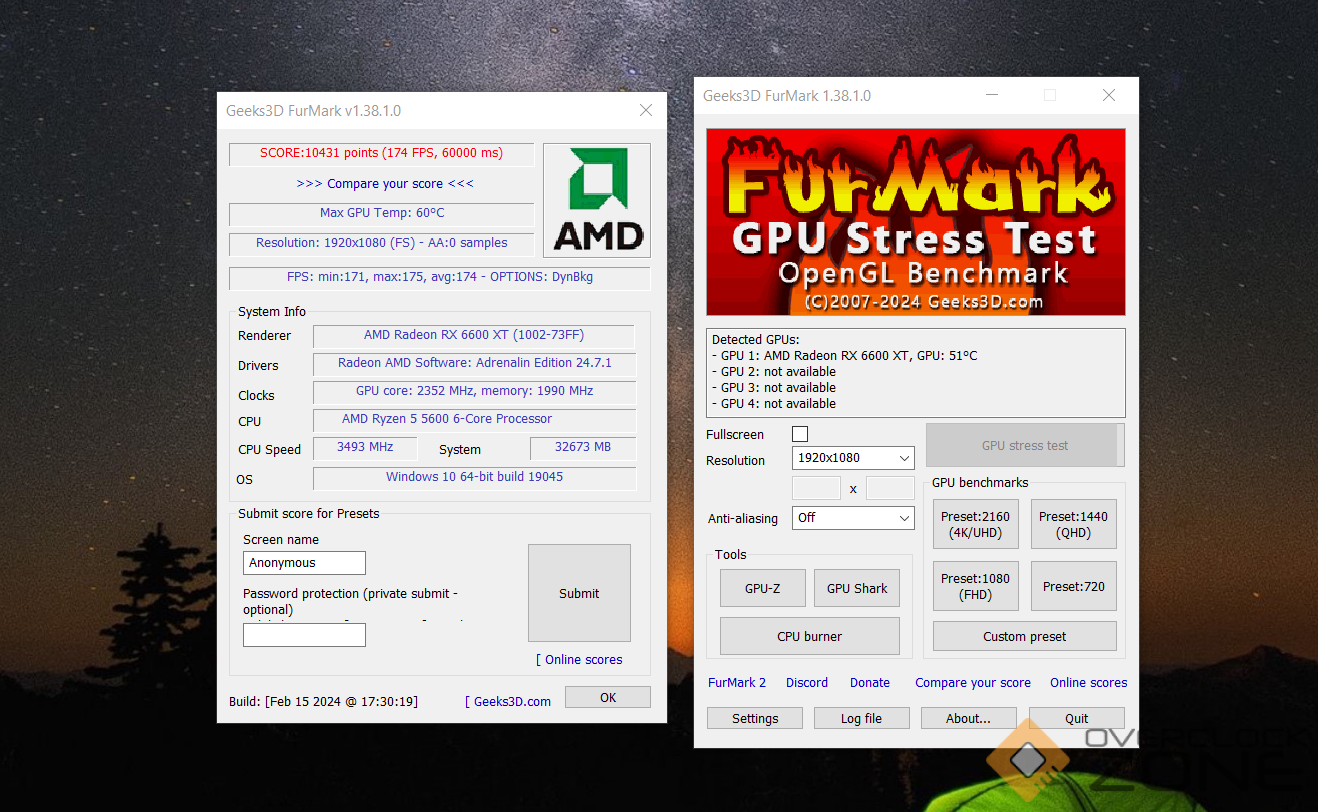The width and height of the screenshot is (1318, 812).
Task: Minimize the main FurMark window
Action: click(x=991, y=96)
